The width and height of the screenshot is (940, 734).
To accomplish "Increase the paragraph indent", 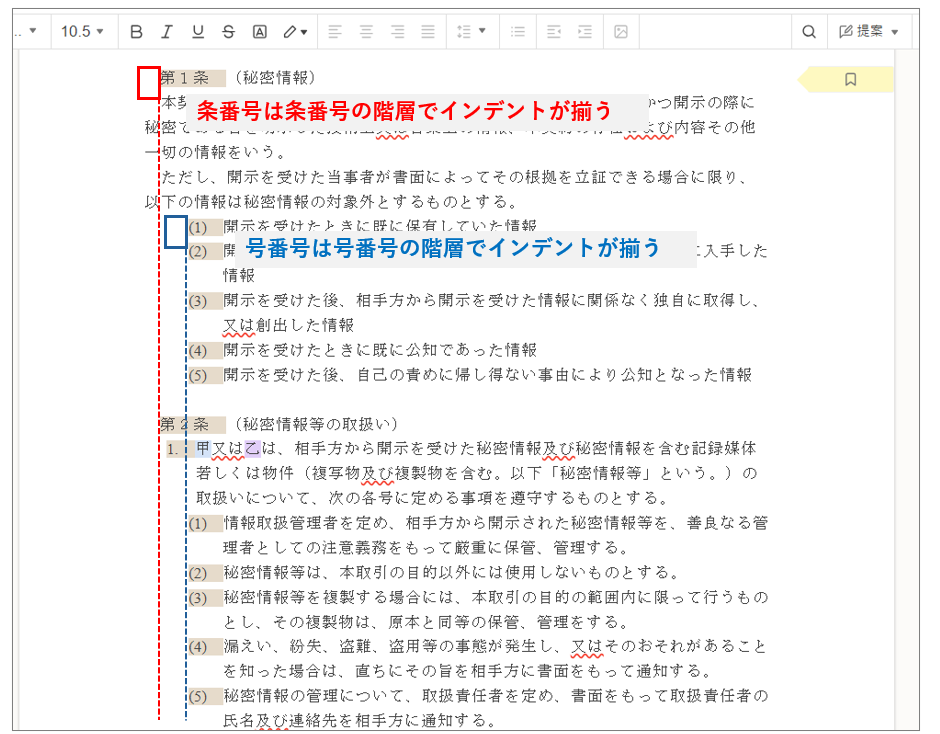I will point(585,32).
